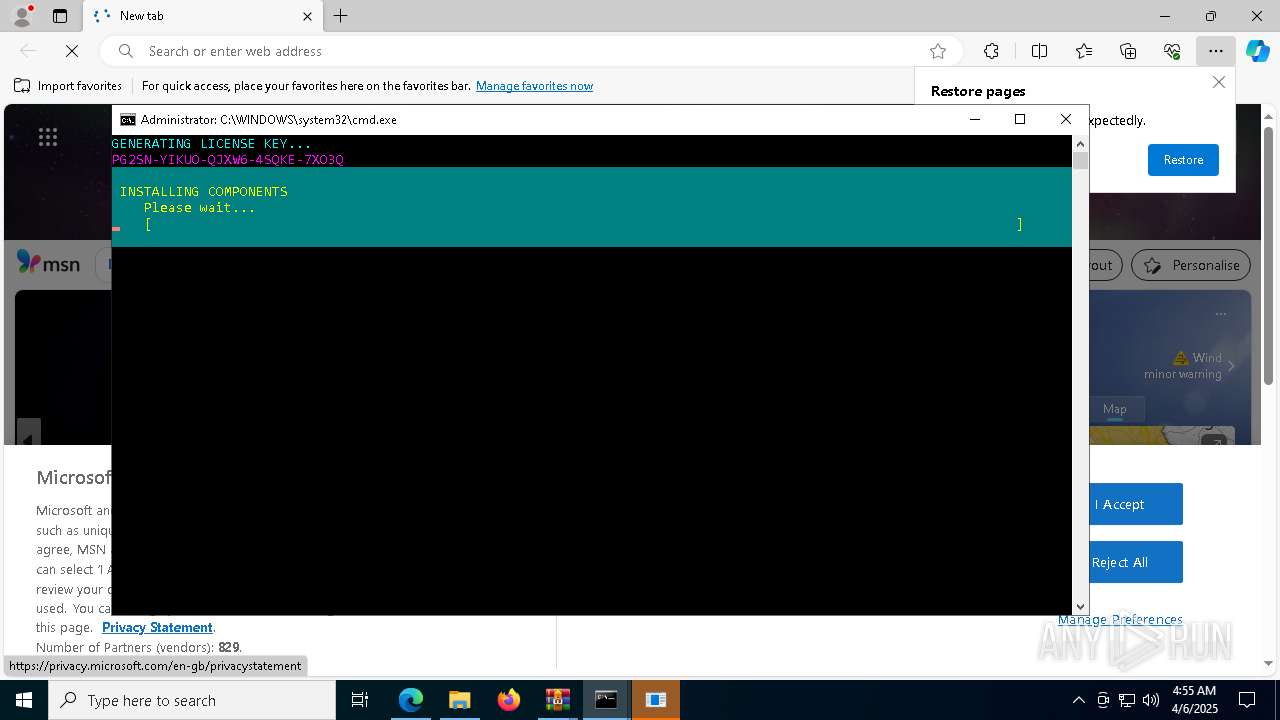Open the Privacy Statement link
This screenshot has height=720, width=1280.
[157, 627]
